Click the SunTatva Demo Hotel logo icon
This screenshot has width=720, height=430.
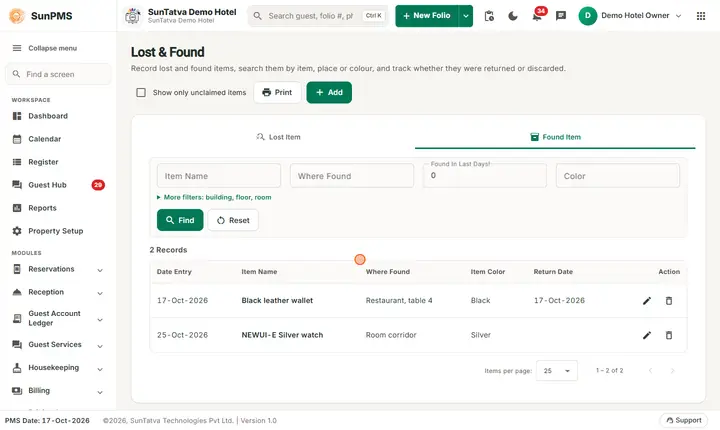point(133,16)
